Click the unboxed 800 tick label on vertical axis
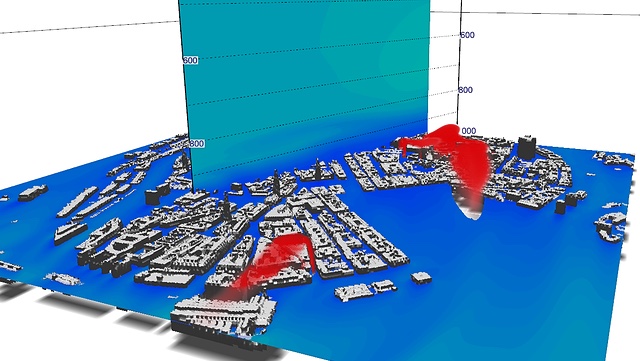 [x=466, y=90]
